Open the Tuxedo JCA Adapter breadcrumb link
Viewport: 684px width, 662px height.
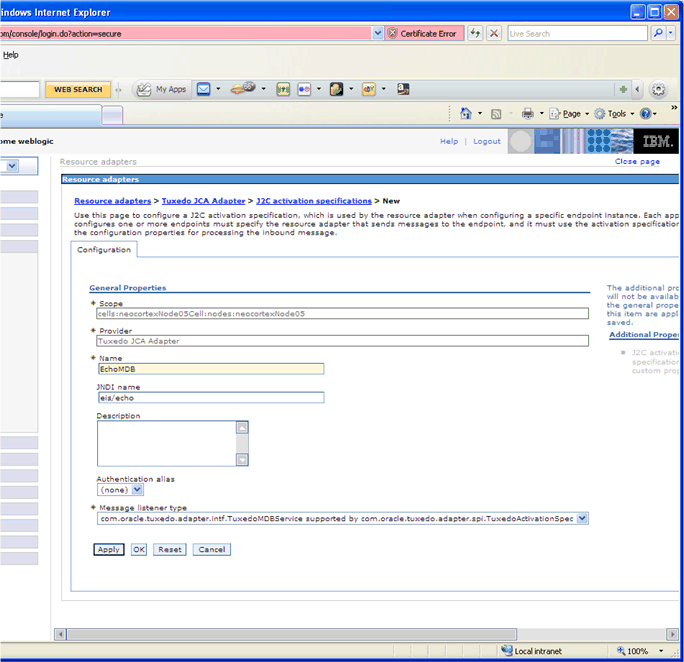tap(203, 201)
